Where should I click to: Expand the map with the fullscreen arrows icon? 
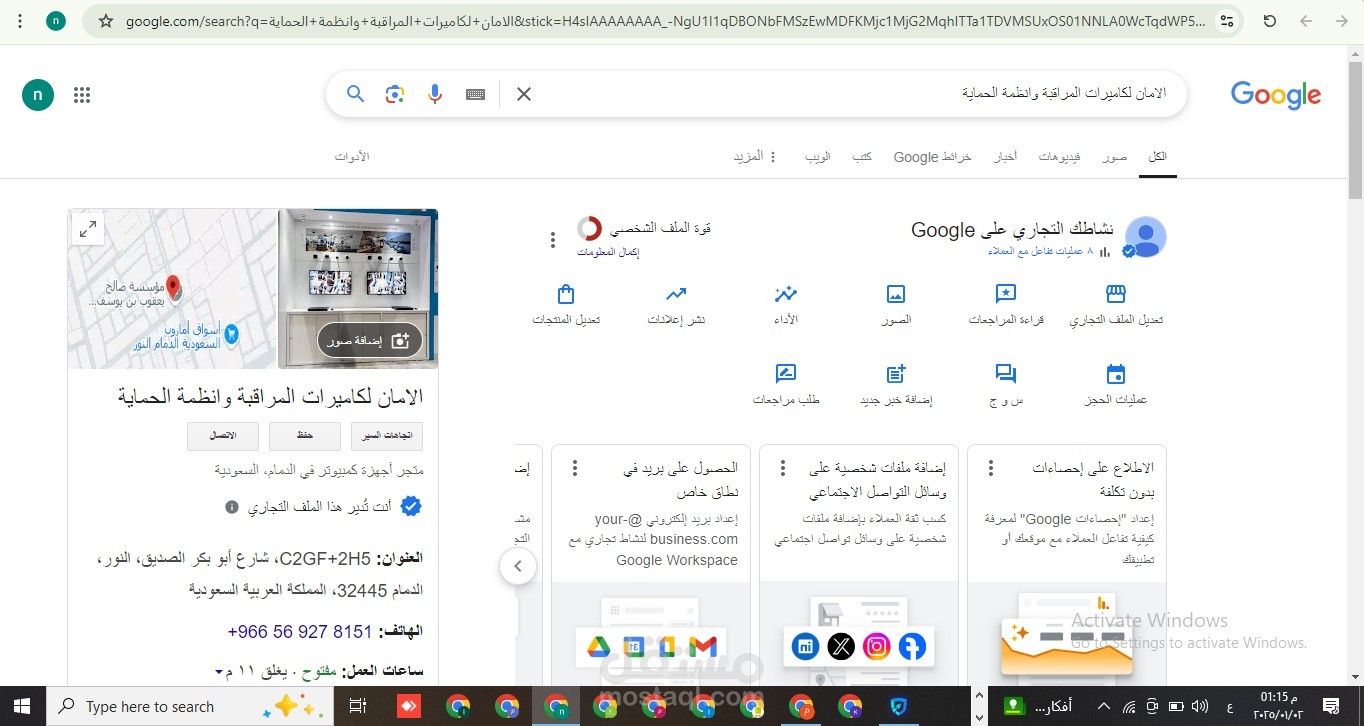[x=88, y=229]
